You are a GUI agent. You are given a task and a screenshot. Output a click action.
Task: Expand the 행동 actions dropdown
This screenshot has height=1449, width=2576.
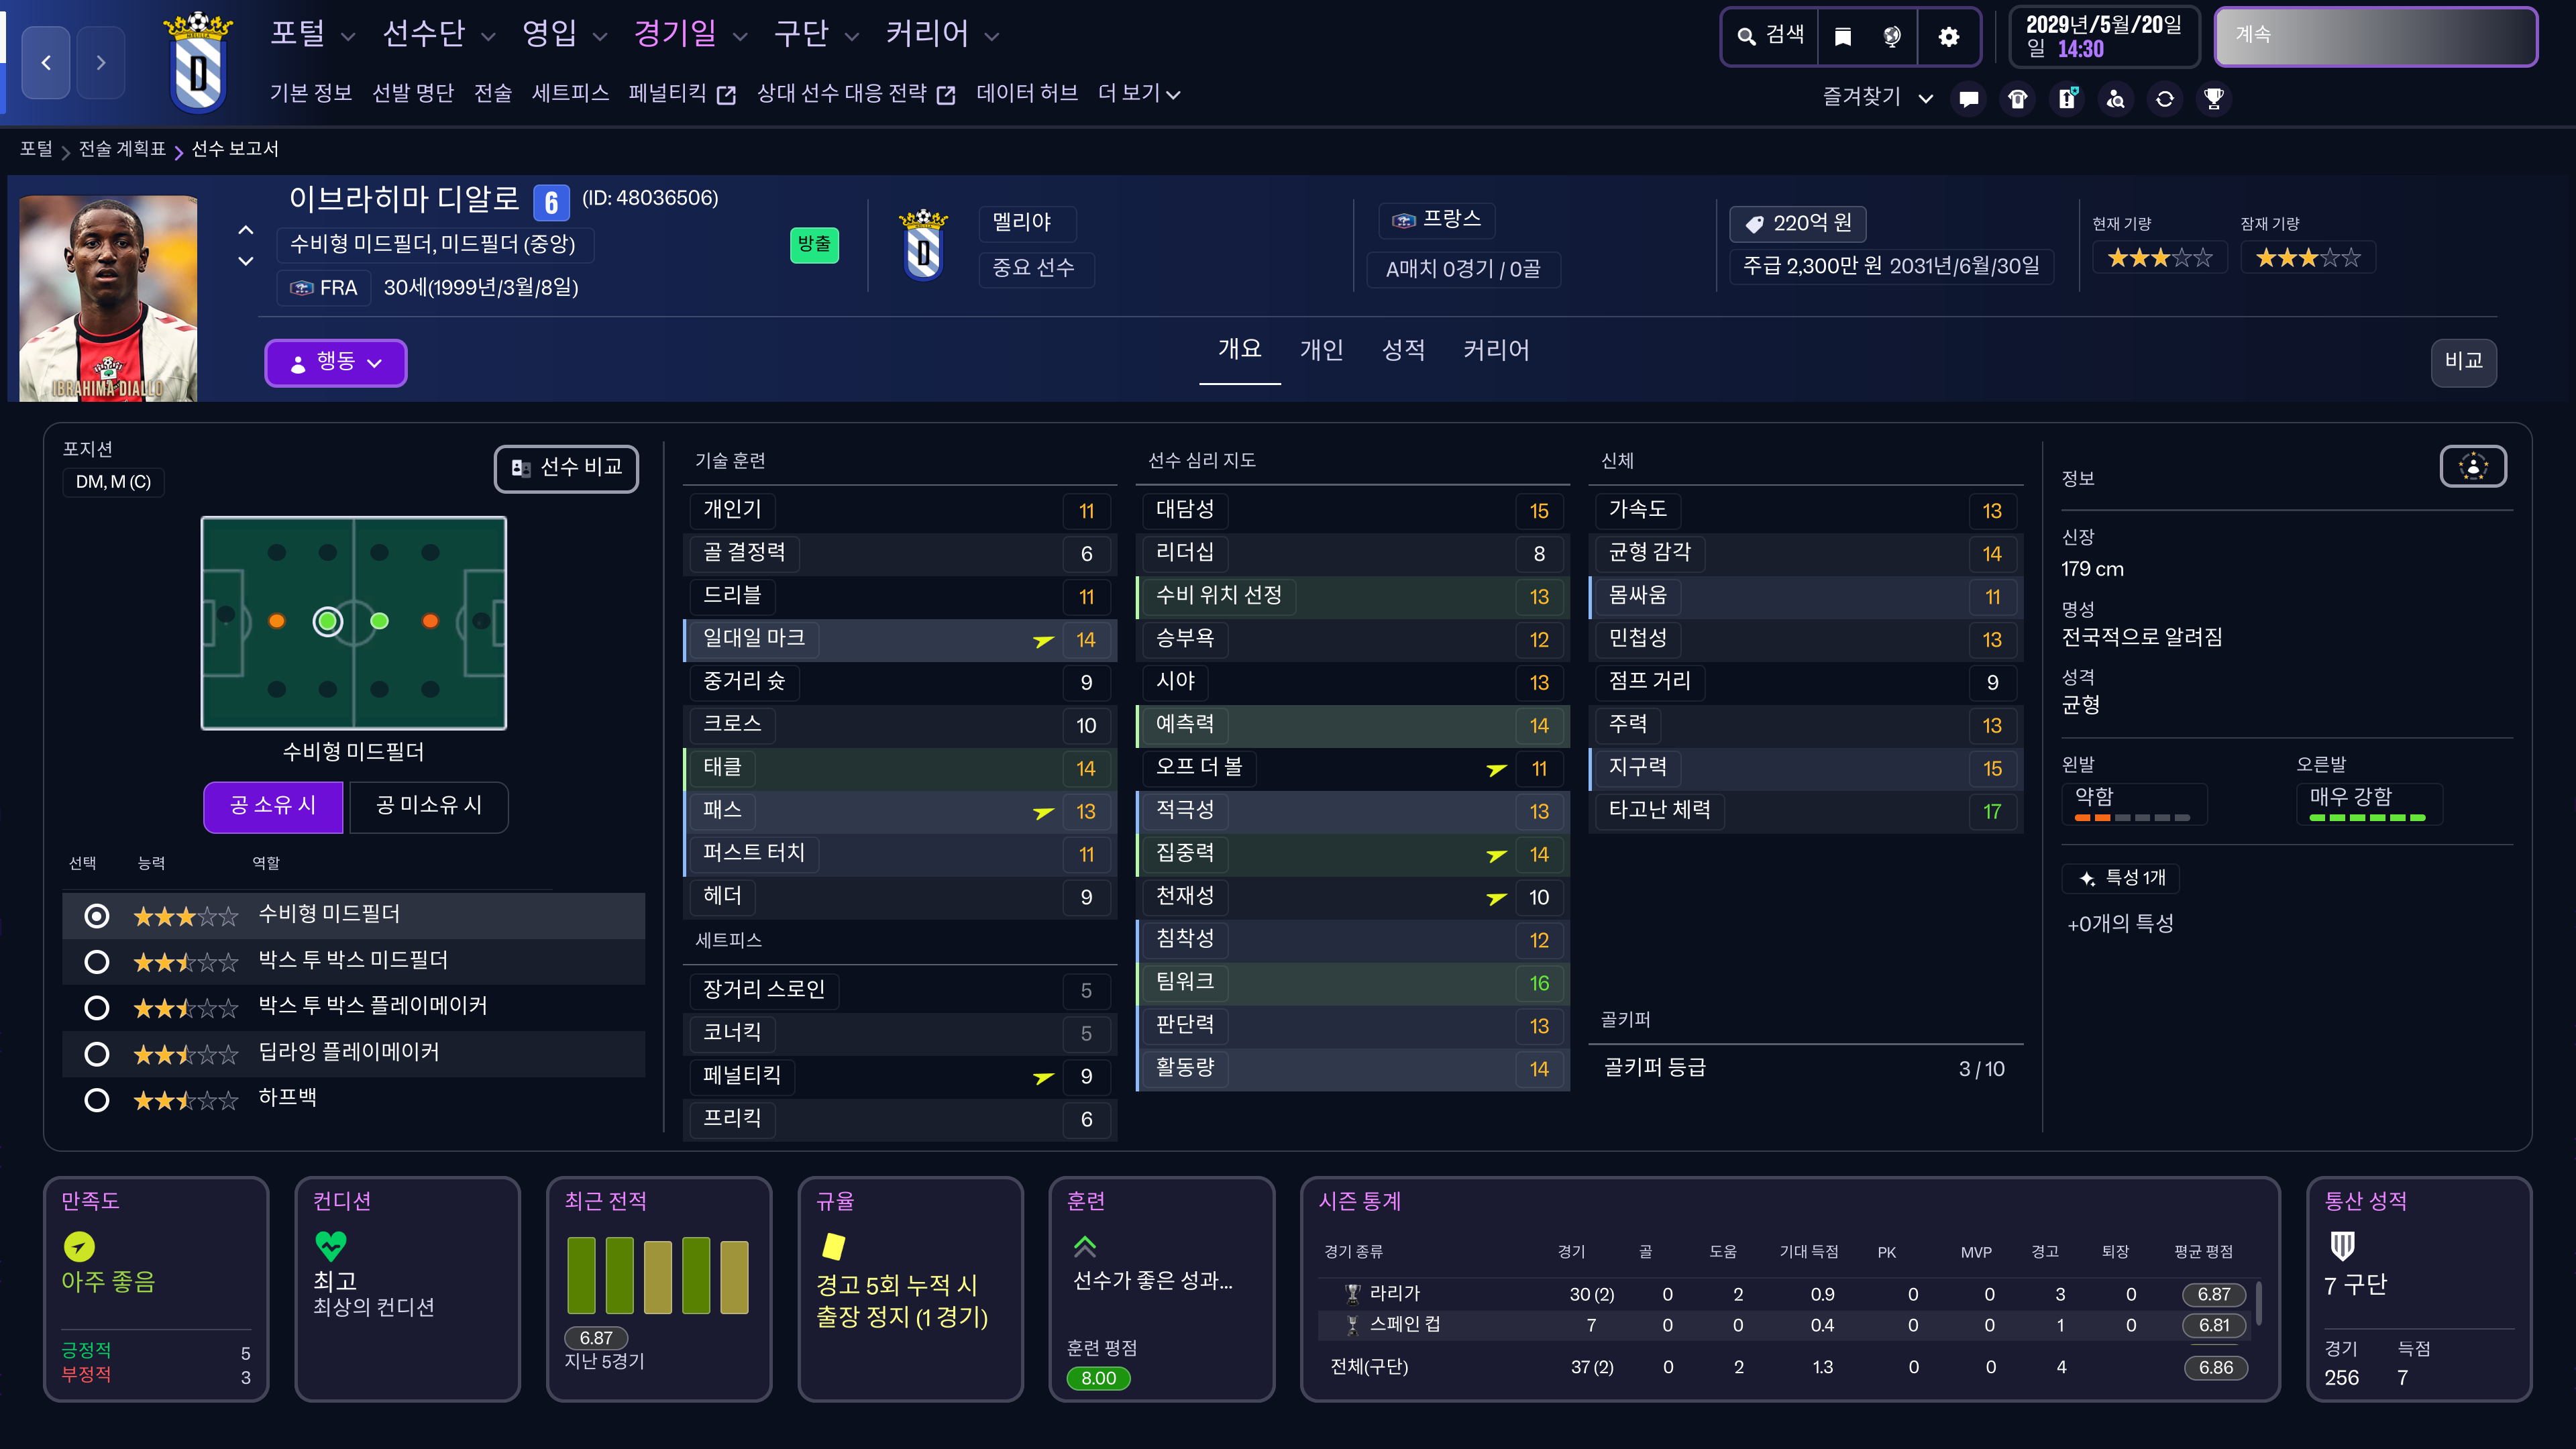[x=335, y=362]
